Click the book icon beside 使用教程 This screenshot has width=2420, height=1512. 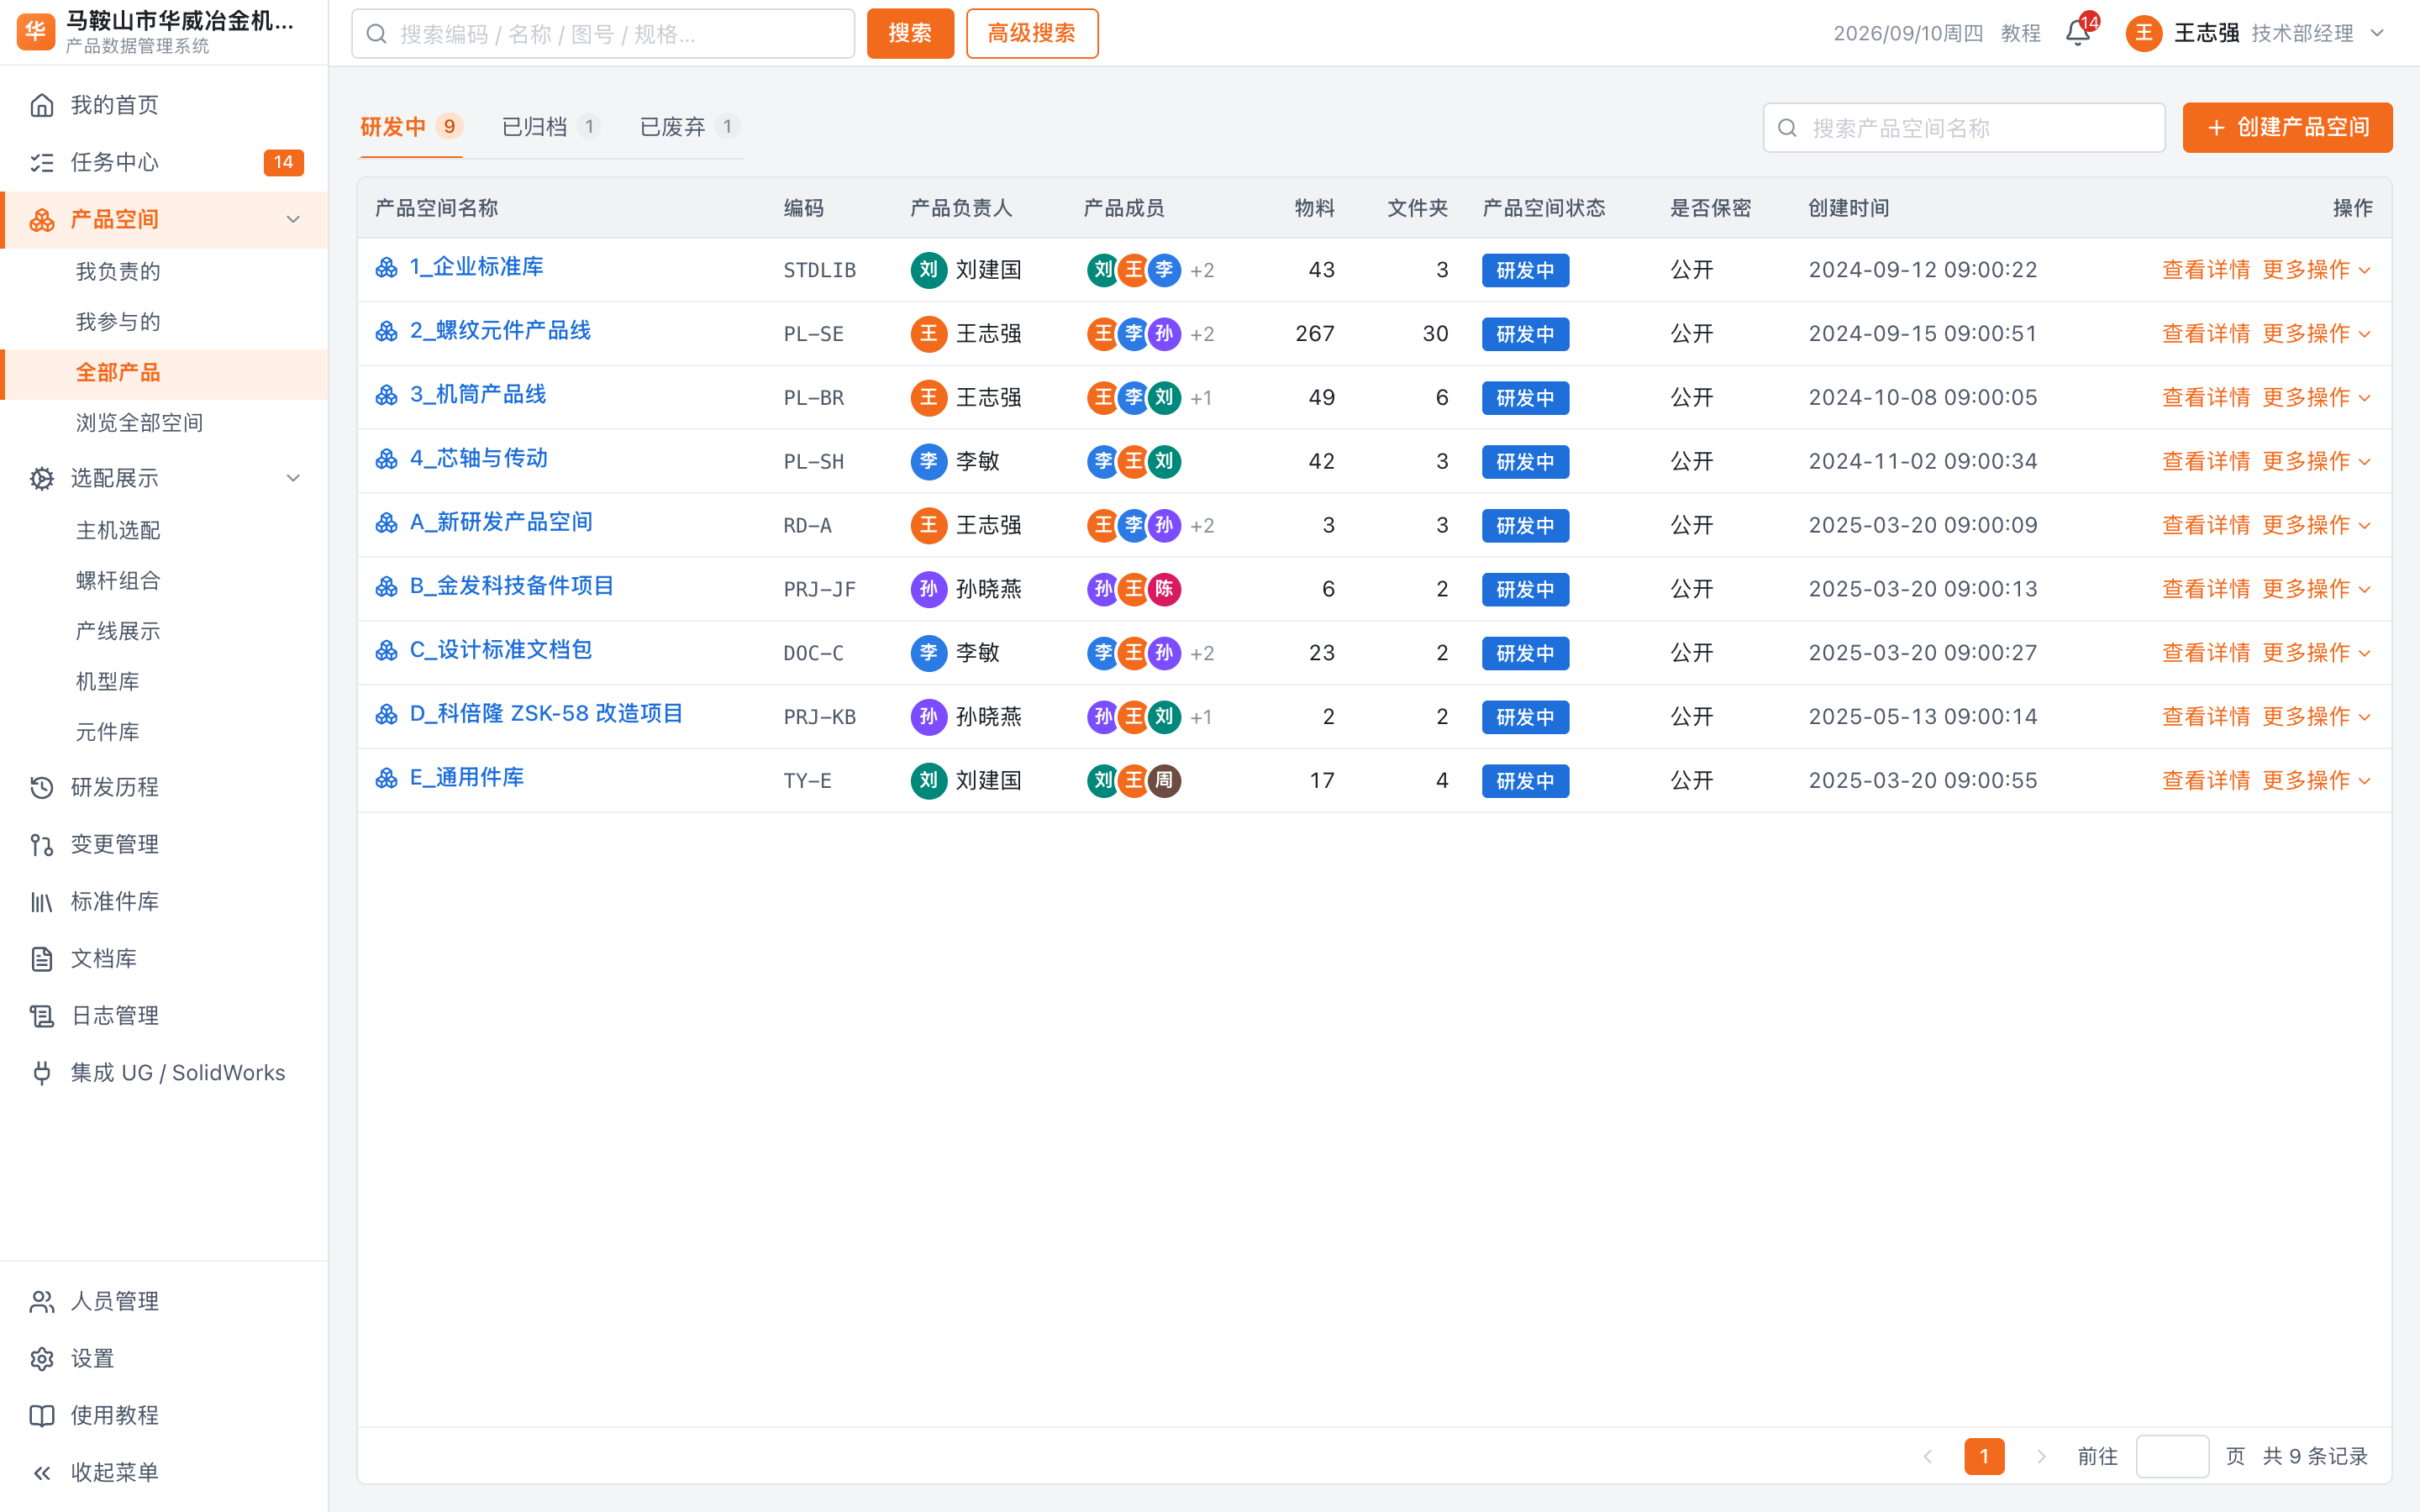[42, 1415]
